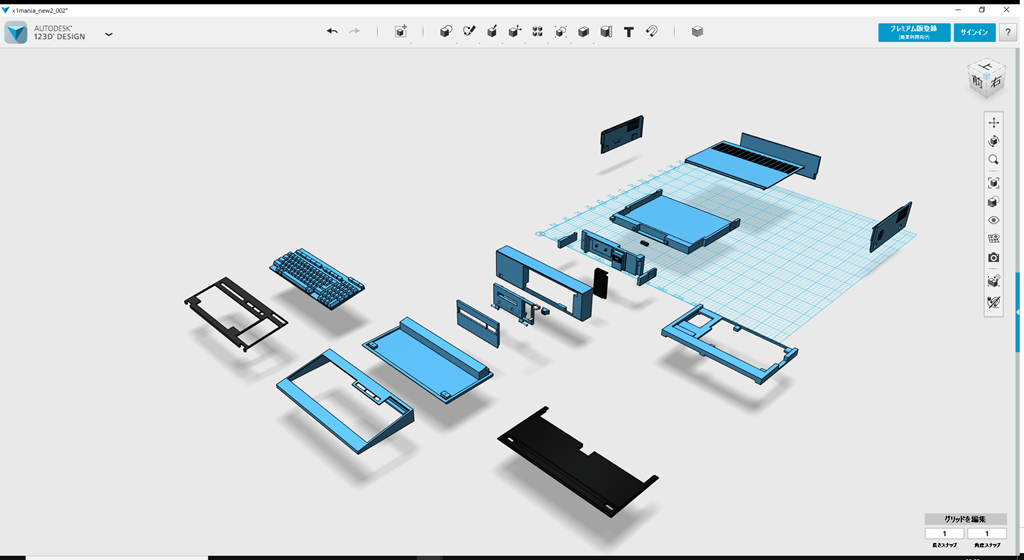
Task: Click the view cube's right face
Action: (994, 86)
